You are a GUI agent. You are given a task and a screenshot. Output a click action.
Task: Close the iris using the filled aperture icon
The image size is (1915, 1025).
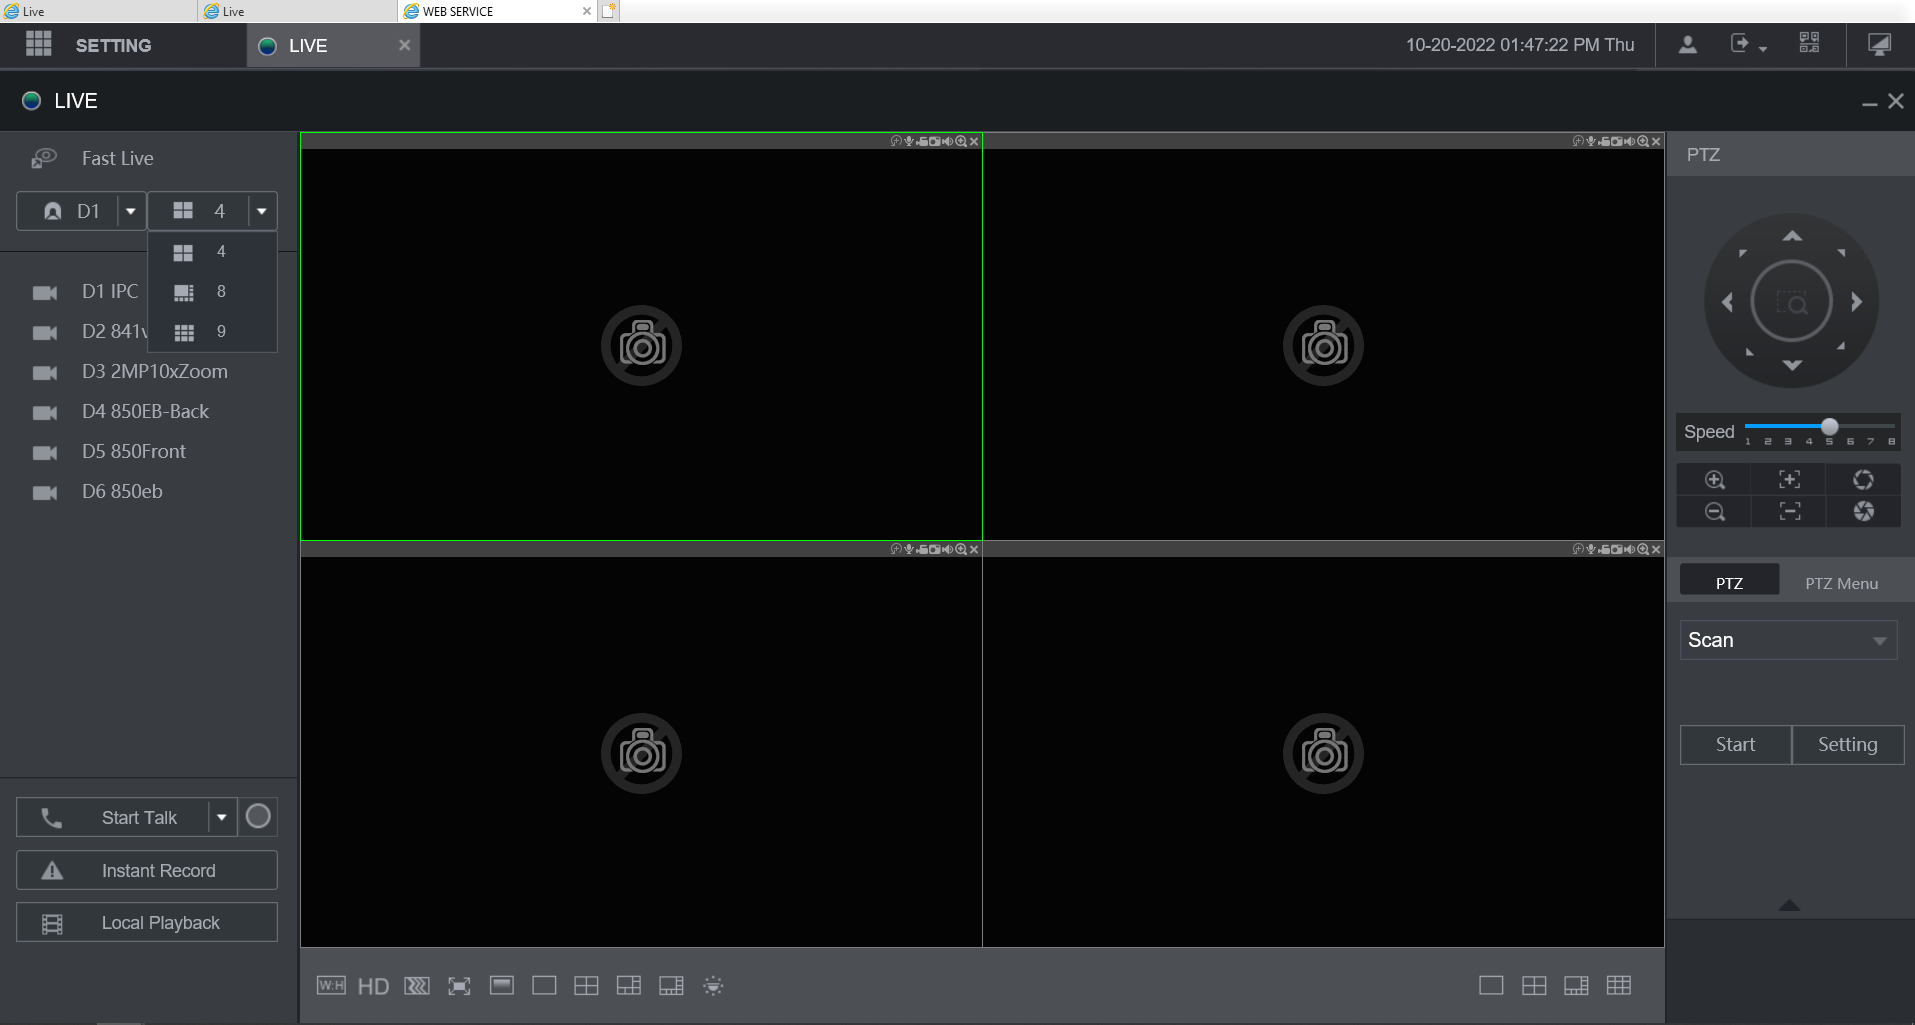[x=1864, y=512]
